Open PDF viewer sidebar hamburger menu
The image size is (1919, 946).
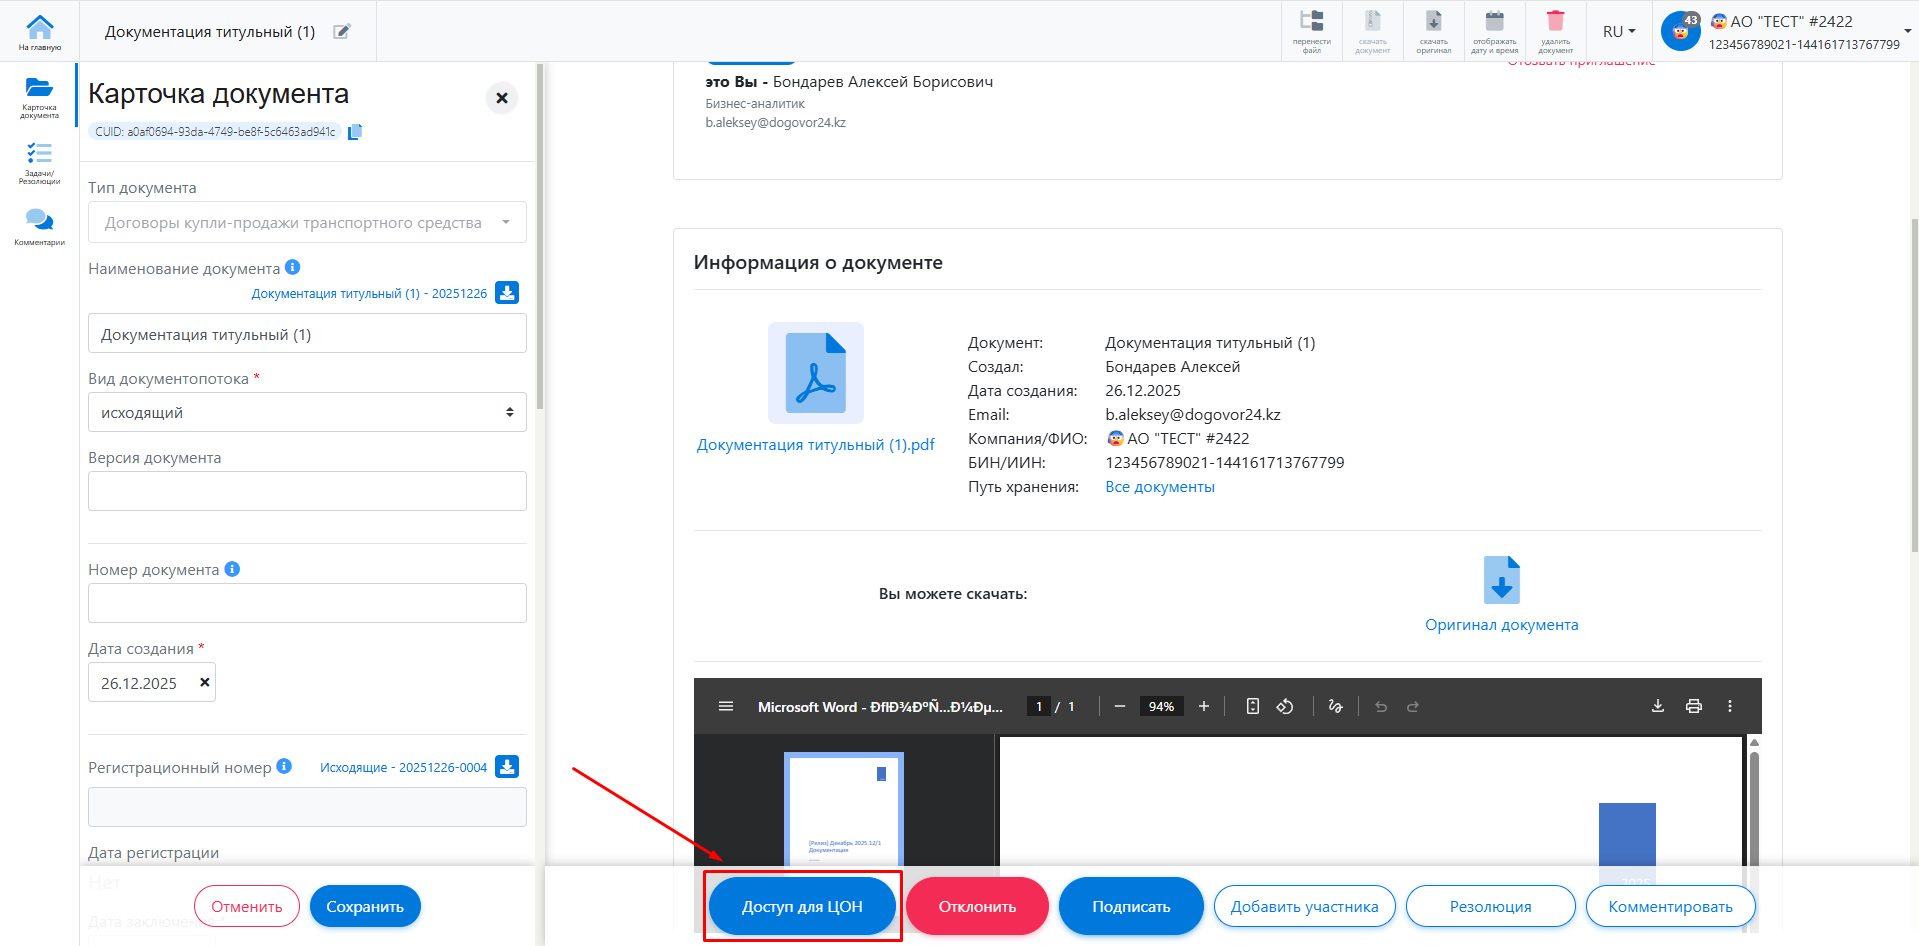[x=726, y=706]
